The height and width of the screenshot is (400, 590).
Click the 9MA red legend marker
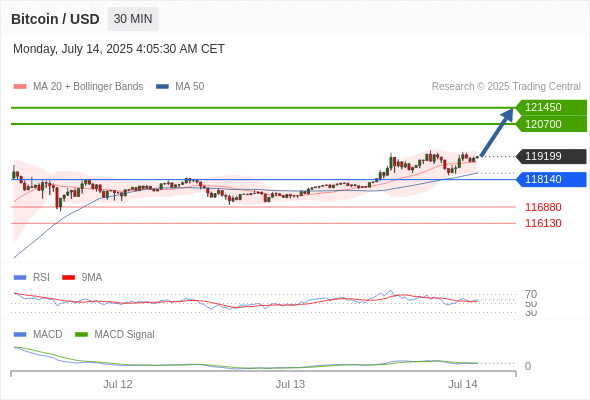(x=68, y=277)
